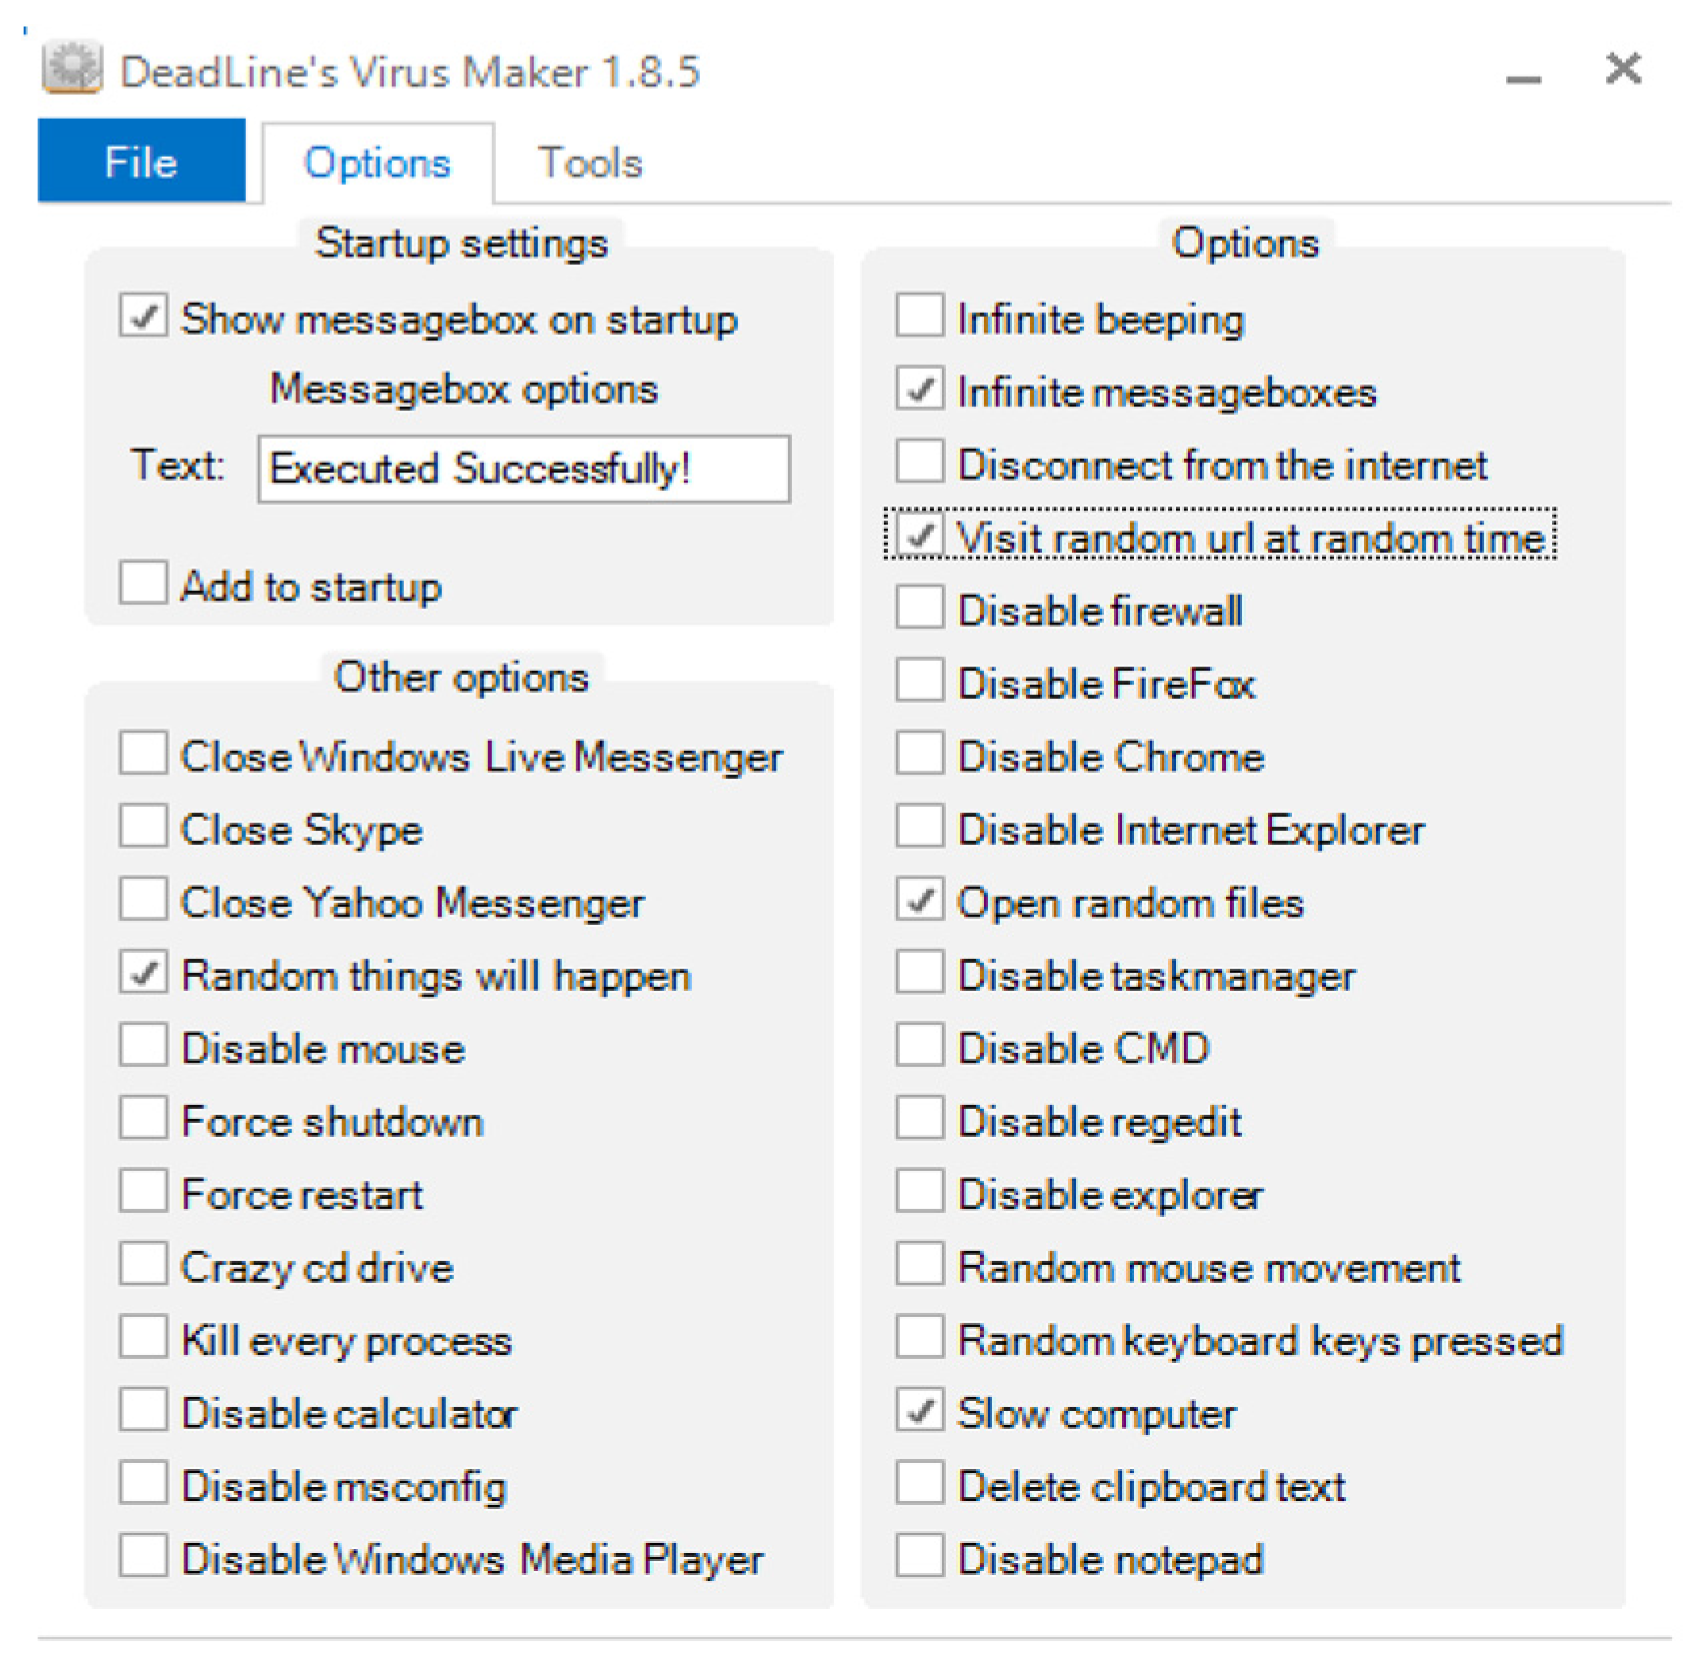Uncheck Show messagebox on startup
Viewport: 1705px width, 1675px height.
coord(144,317)
